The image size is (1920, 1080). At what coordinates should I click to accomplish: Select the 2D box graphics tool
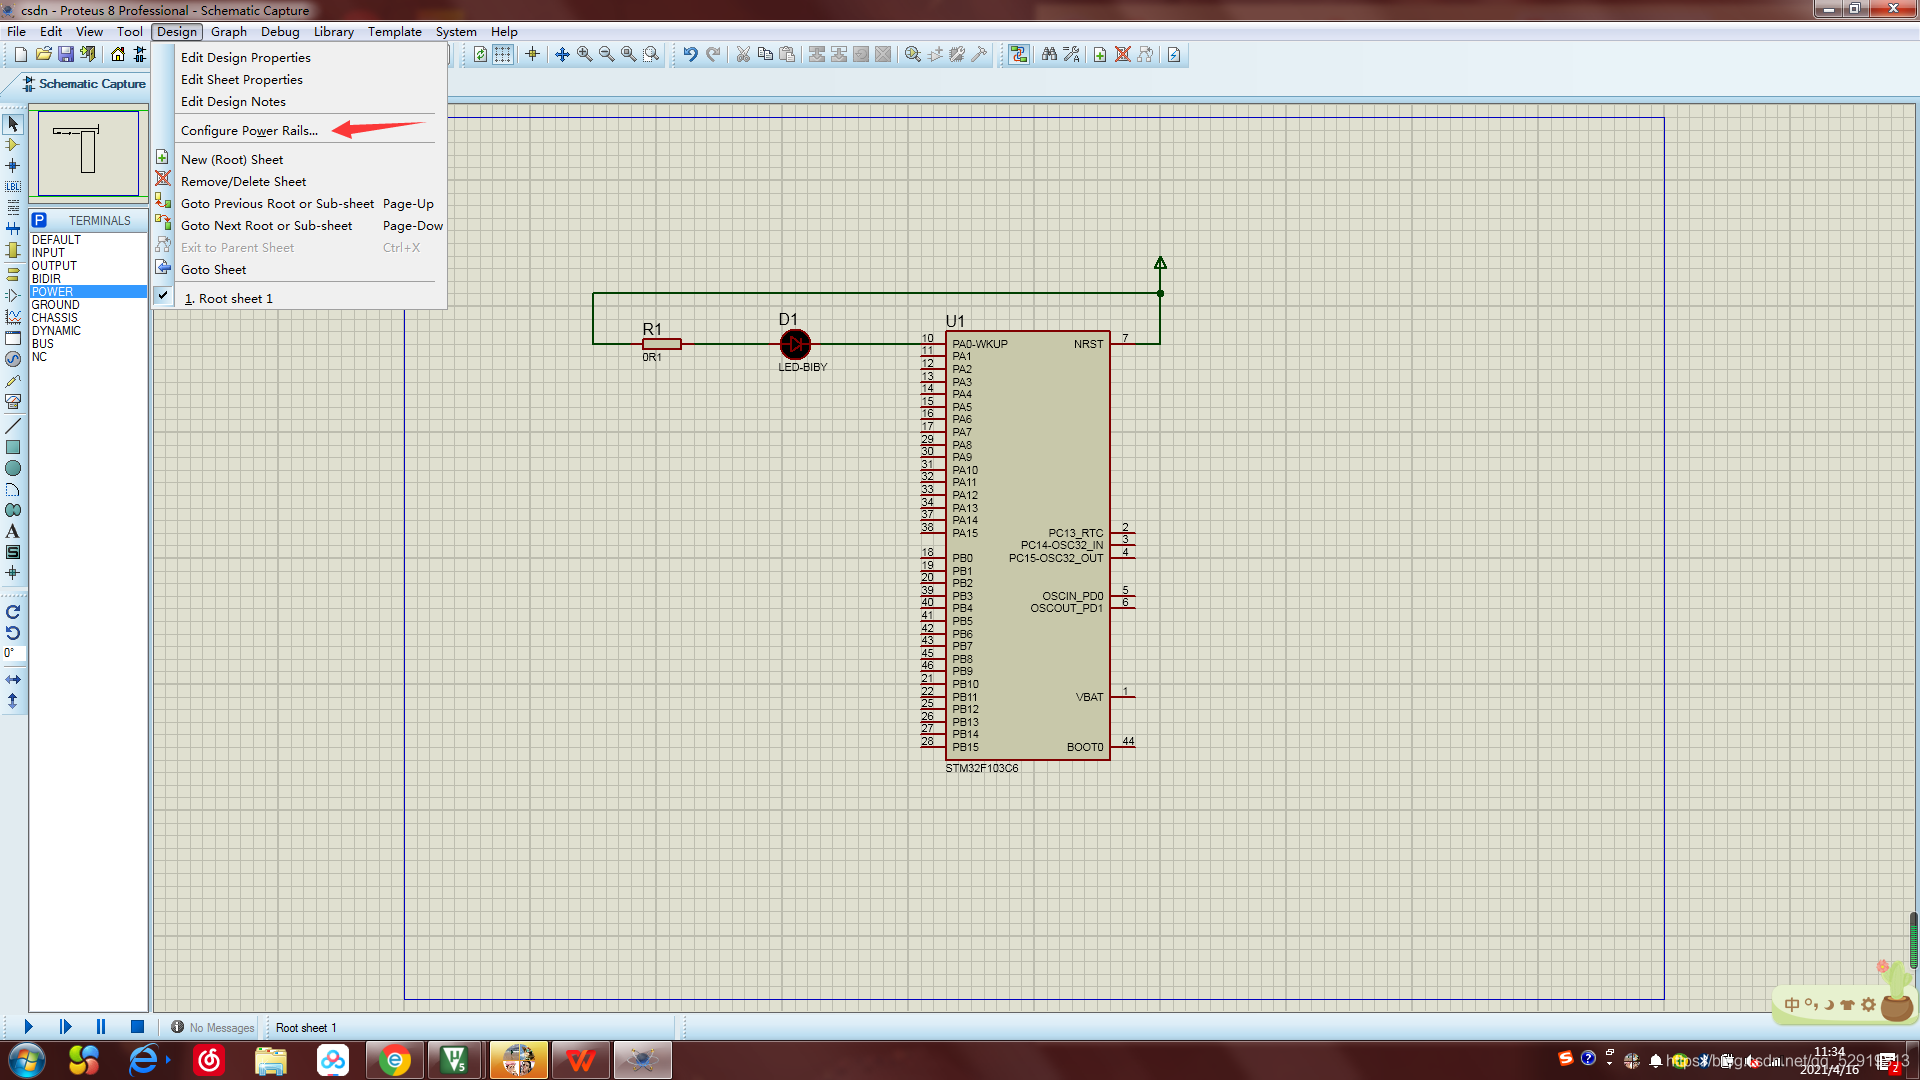[x=13, y=447]
